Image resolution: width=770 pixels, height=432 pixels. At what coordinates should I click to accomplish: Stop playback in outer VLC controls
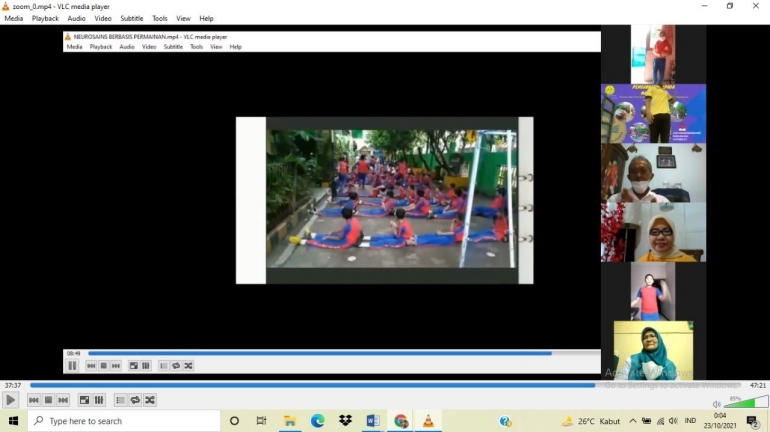(x=48, y=400)
